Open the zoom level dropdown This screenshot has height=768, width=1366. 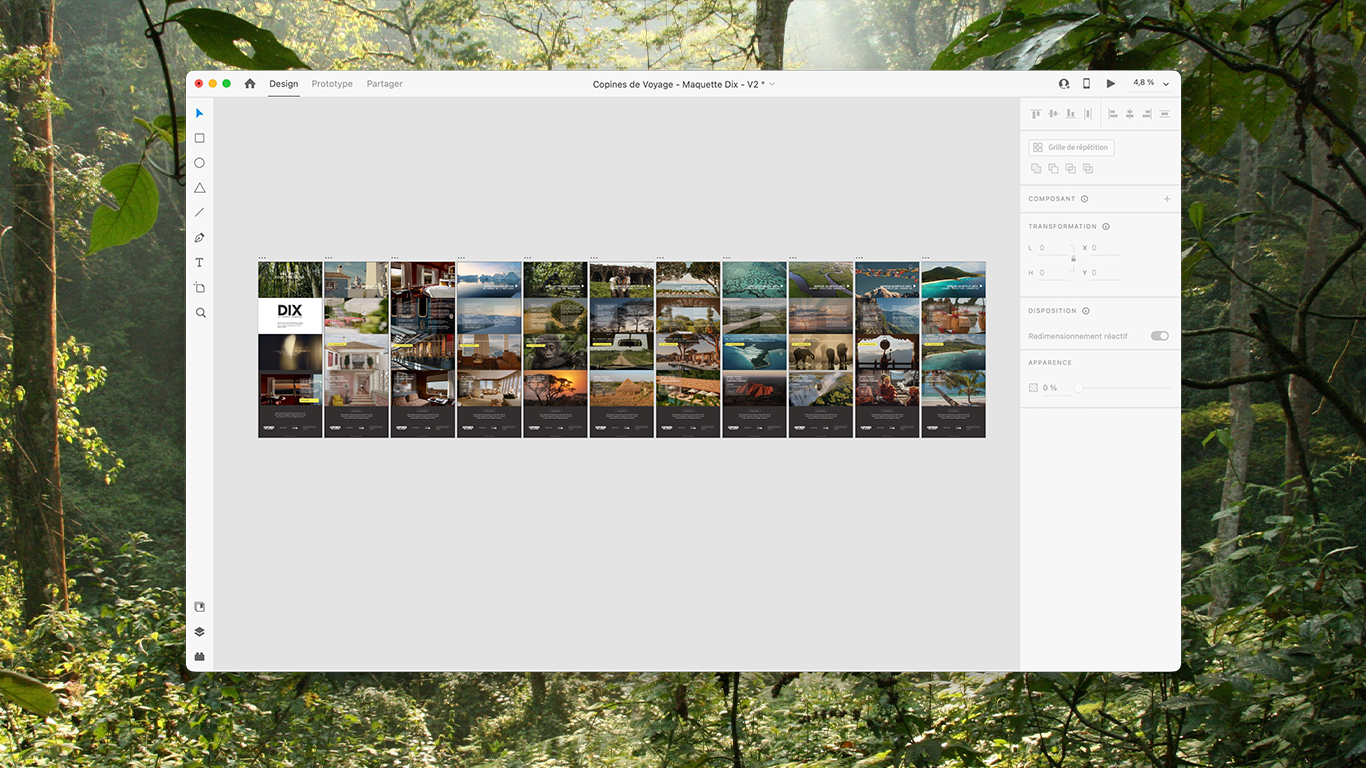(1166, 84)
